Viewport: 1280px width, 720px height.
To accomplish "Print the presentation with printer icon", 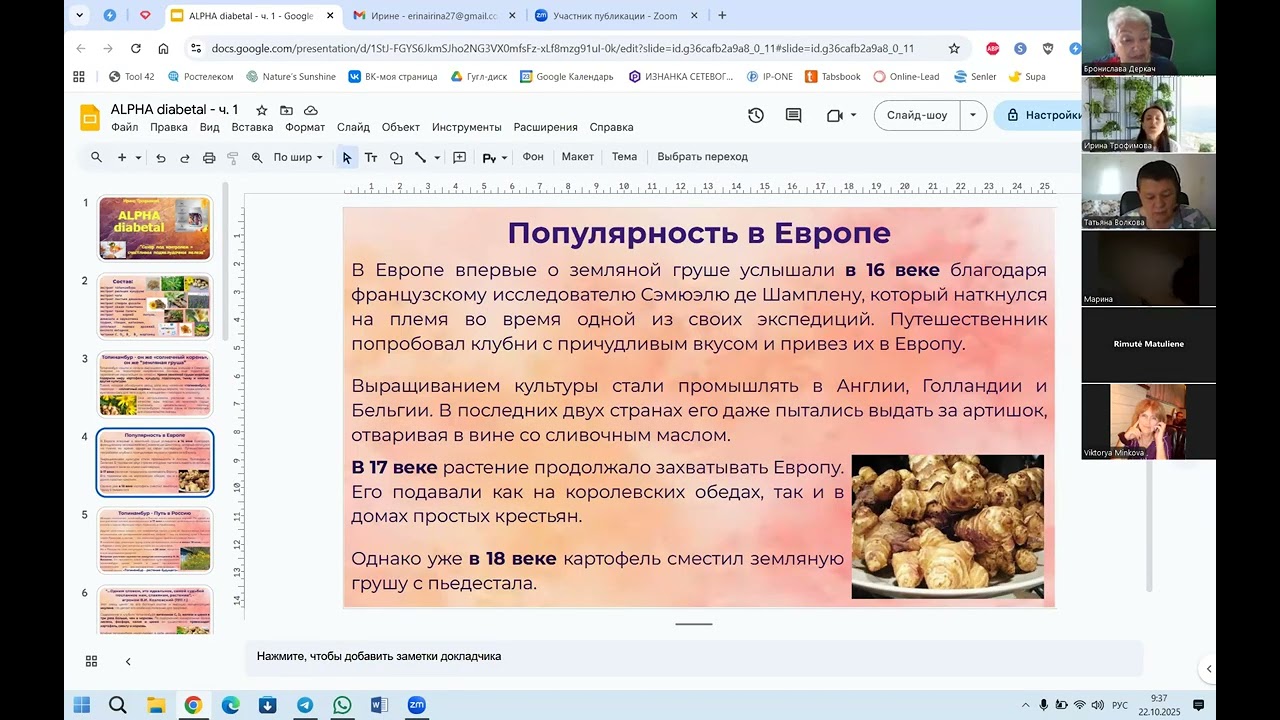I will (209, 158).
